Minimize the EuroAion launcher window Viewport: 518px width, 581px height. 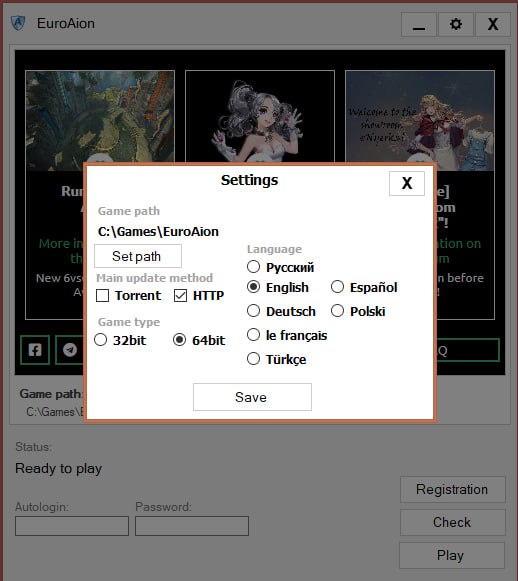[419, 24]
